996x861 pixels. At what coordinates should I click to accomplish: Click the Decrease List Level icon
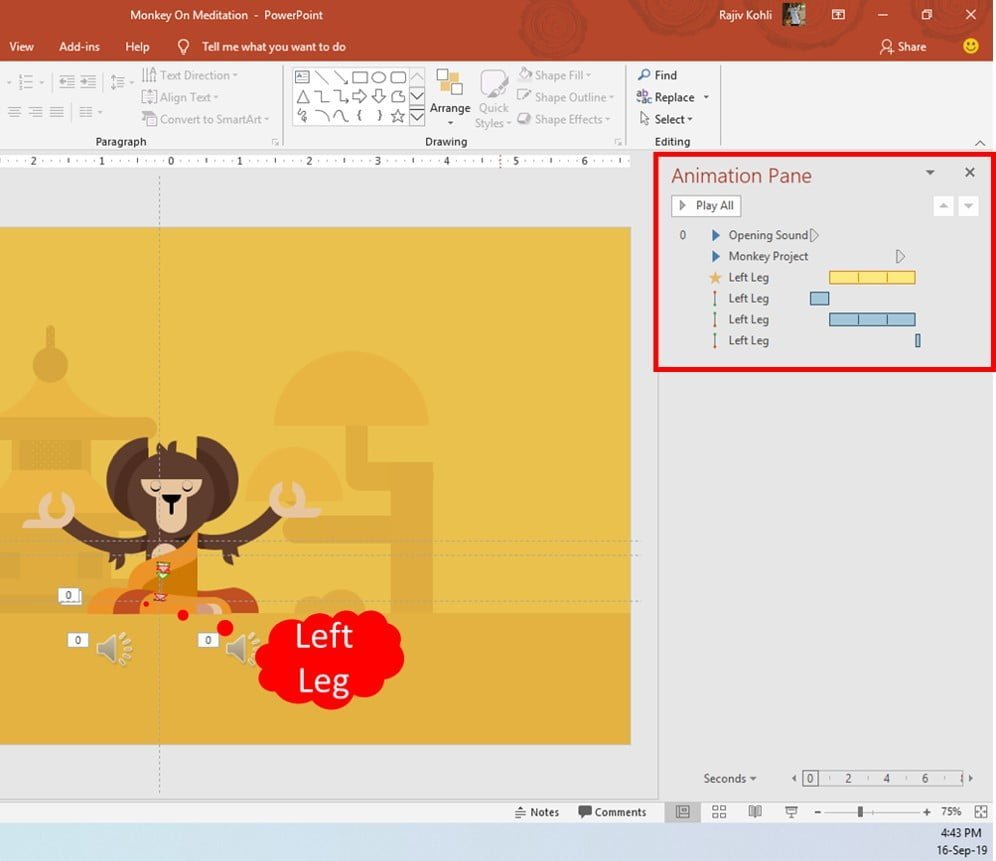(67, 81)
